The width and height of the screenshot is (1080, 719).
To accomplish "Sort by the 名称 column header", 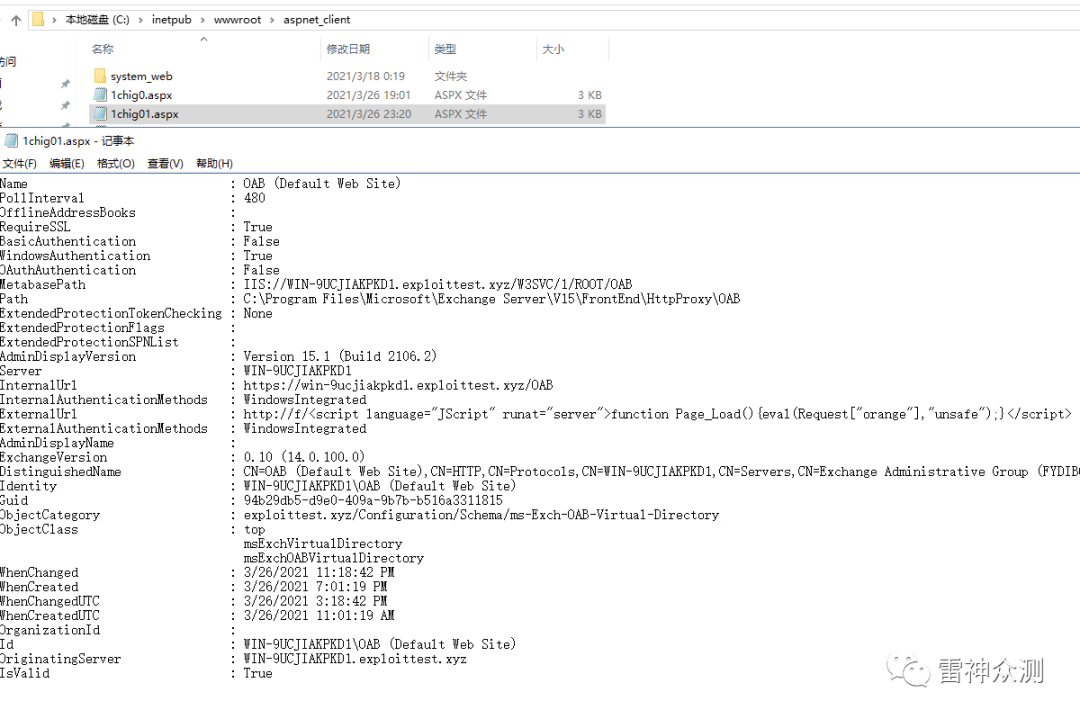I will pos(103,49).
